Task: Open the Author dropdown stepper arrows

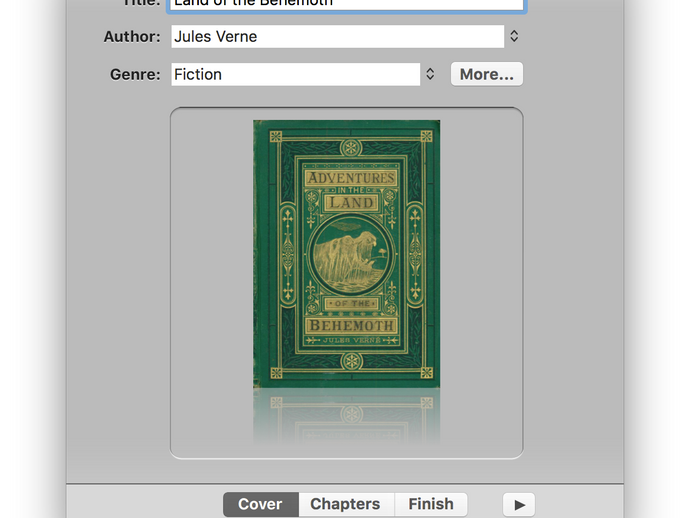Action: pos(514,36)
